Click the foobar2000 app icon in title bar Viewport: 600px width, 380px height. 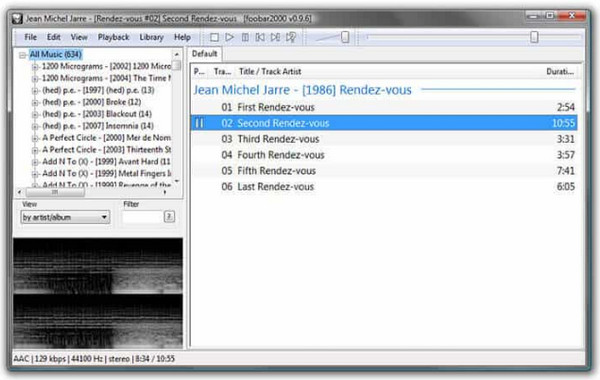[17, 18]
